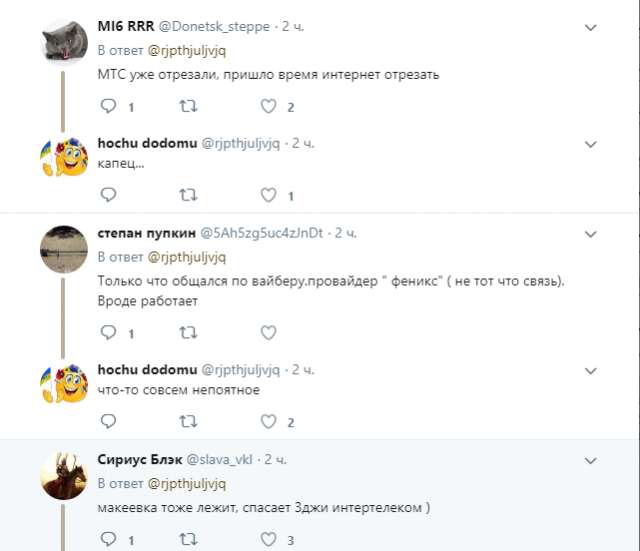Open Сириус Блэк's profile picture

tap(65, 476)
